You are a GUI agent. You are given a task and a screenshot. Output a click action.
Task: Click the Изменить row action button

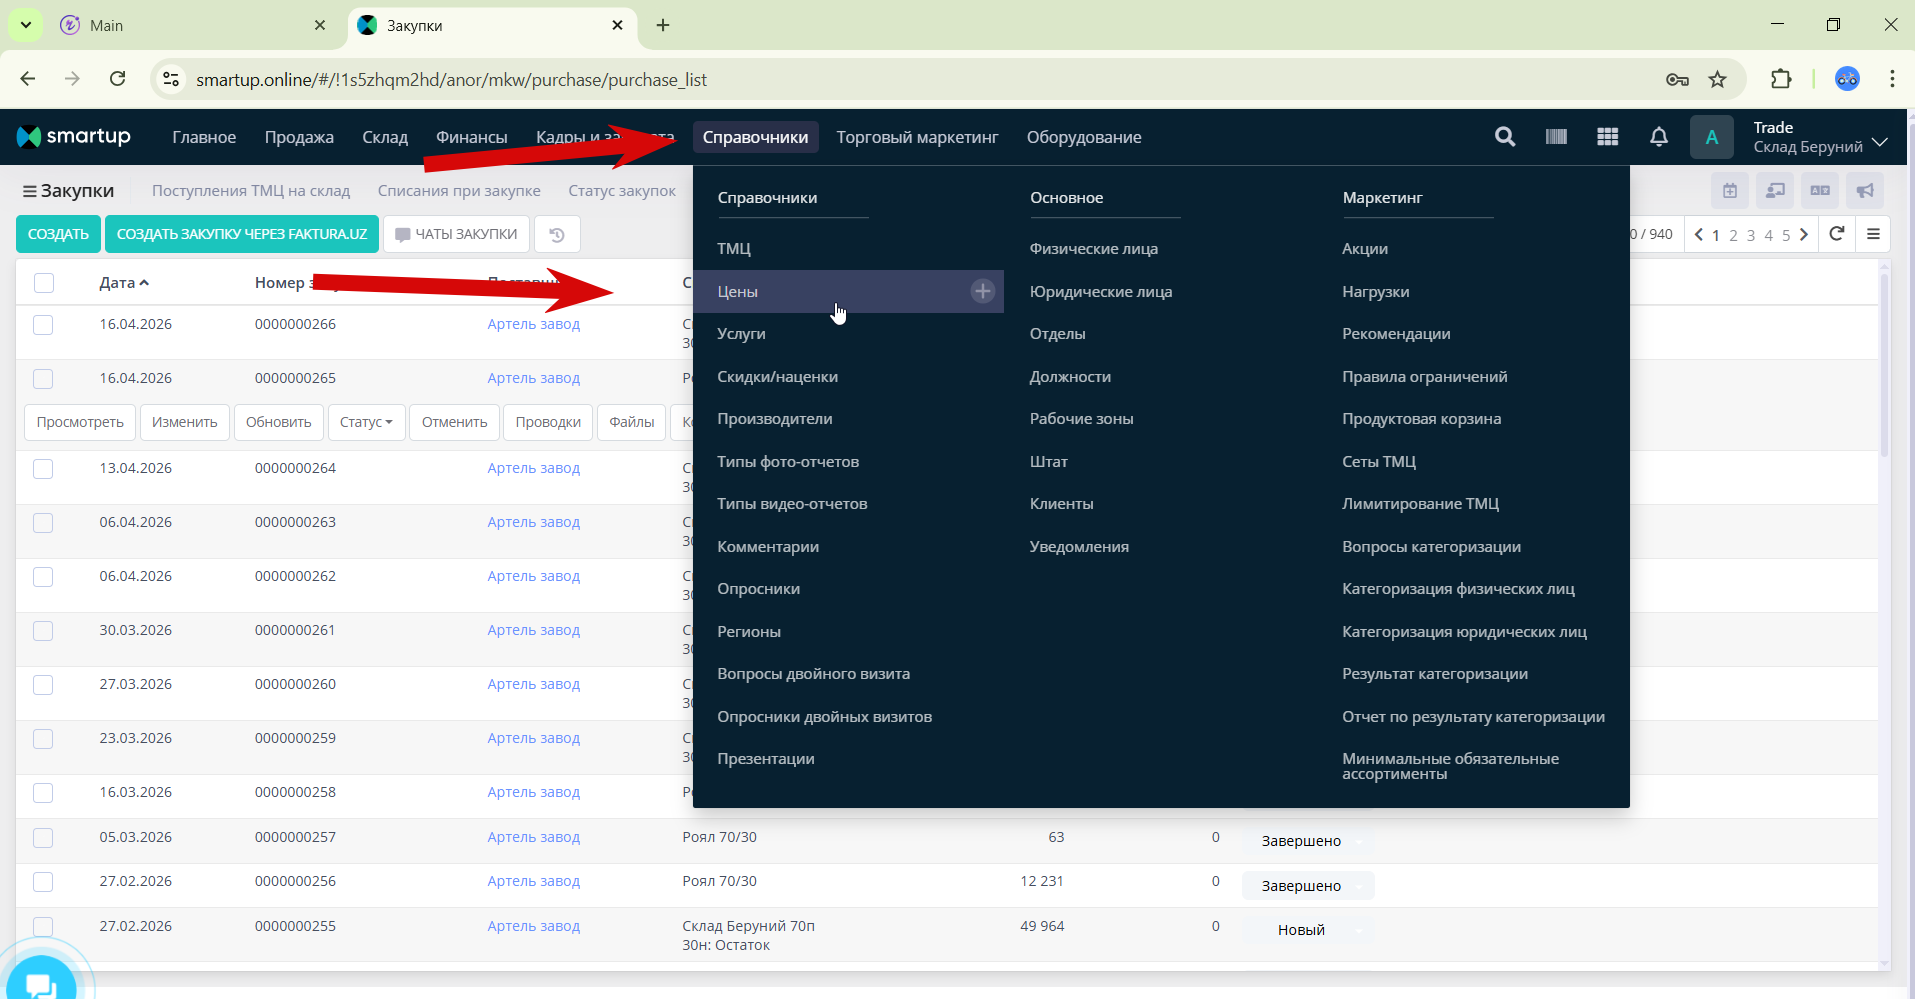pos(185,422)
